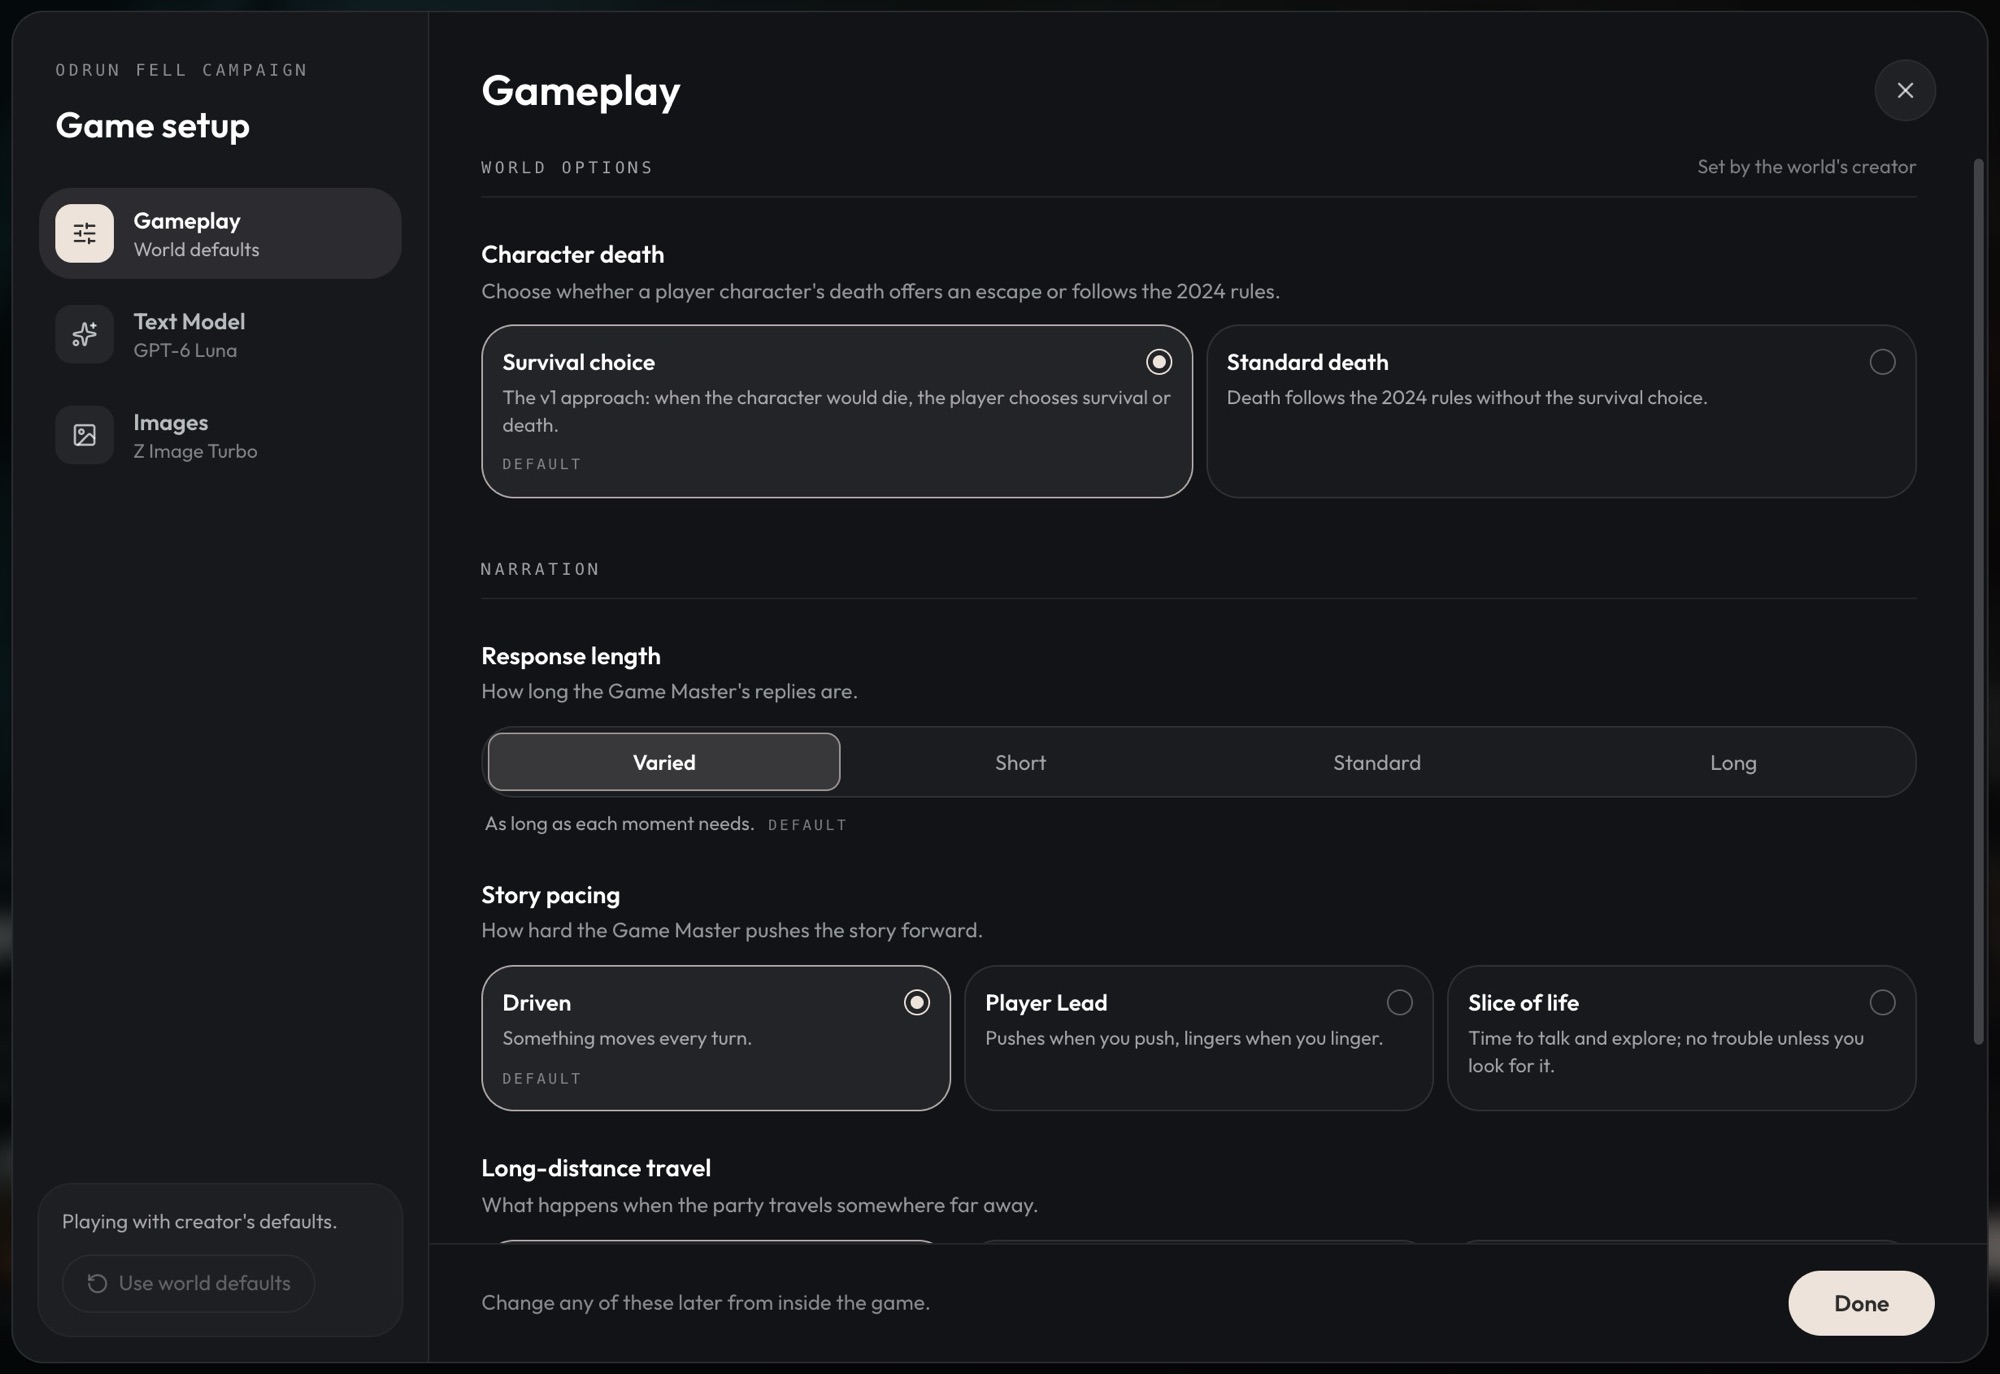
Task: Open the Gameplay World defaults section
Action: [220, 233]
